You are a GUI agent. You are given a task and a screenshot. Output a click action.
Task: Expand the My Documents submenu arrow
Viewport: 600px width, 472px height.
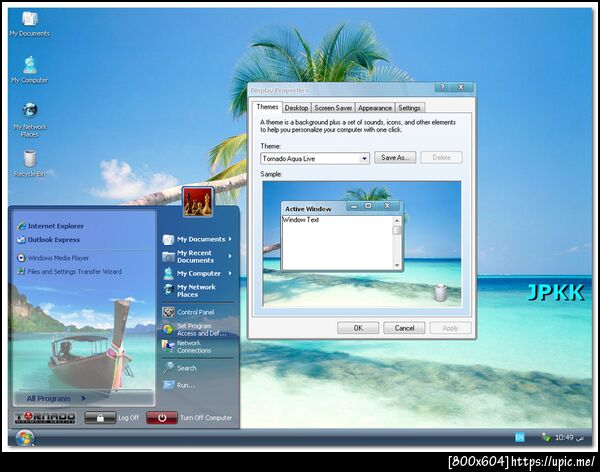click(230, 239)
